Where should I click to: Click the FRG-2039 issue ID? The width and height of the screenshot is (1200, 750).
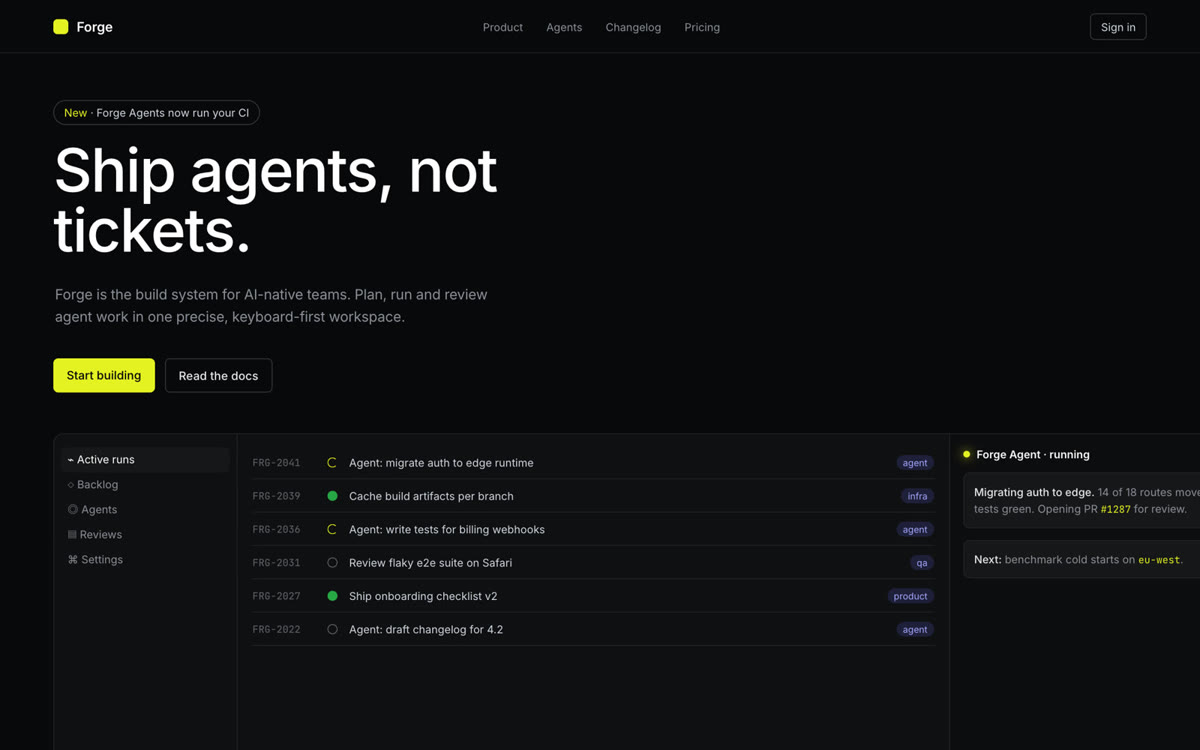coord(276,496)
